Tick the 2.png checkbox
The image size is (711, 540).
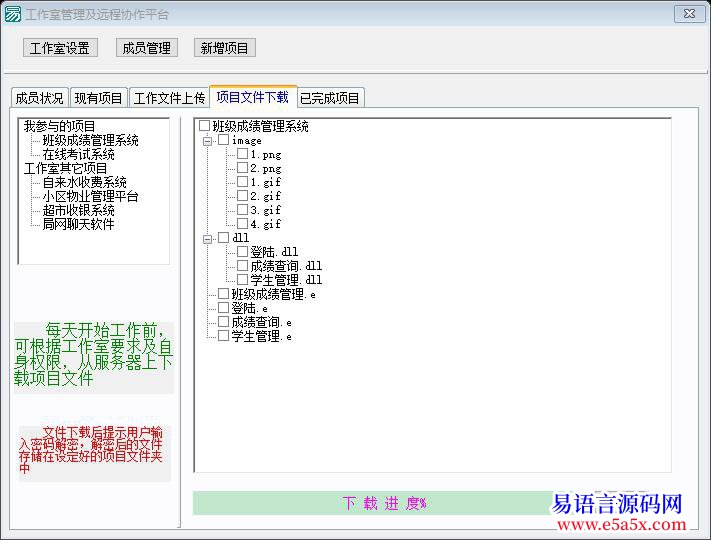tap(243, 168)
